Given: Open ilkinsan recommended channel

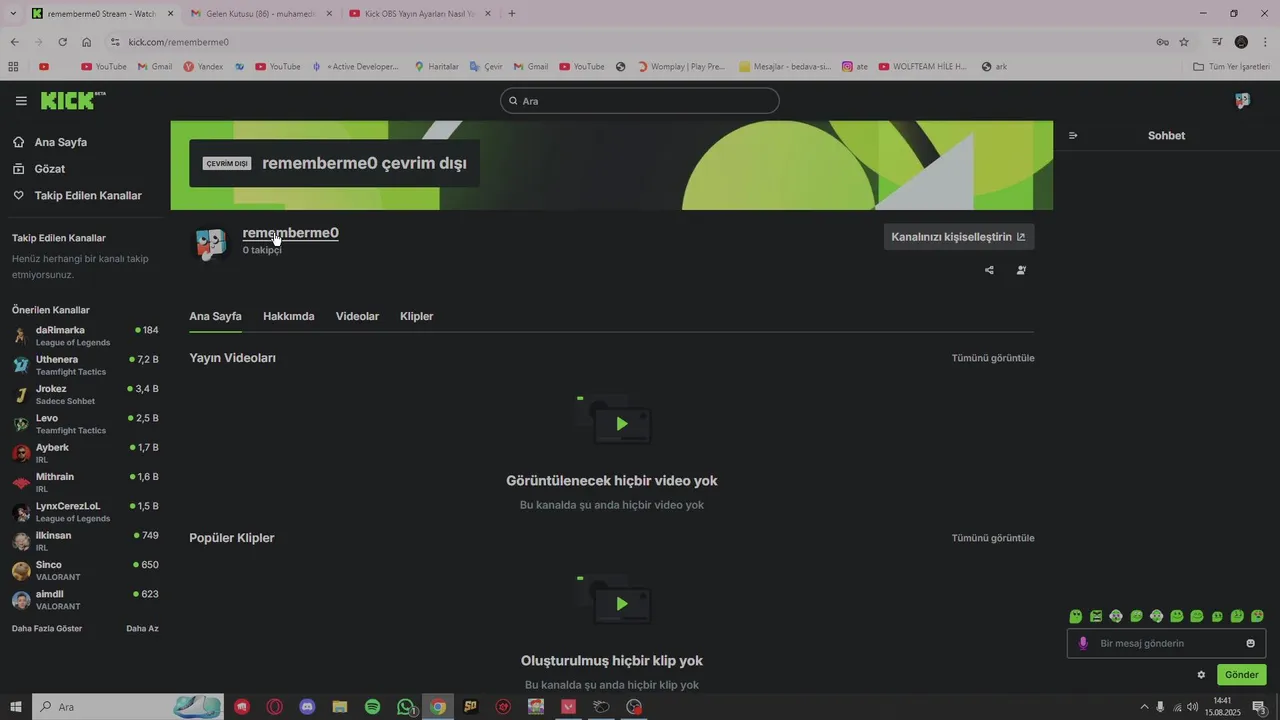Looking at the screenshot, I should click(84, 541).
